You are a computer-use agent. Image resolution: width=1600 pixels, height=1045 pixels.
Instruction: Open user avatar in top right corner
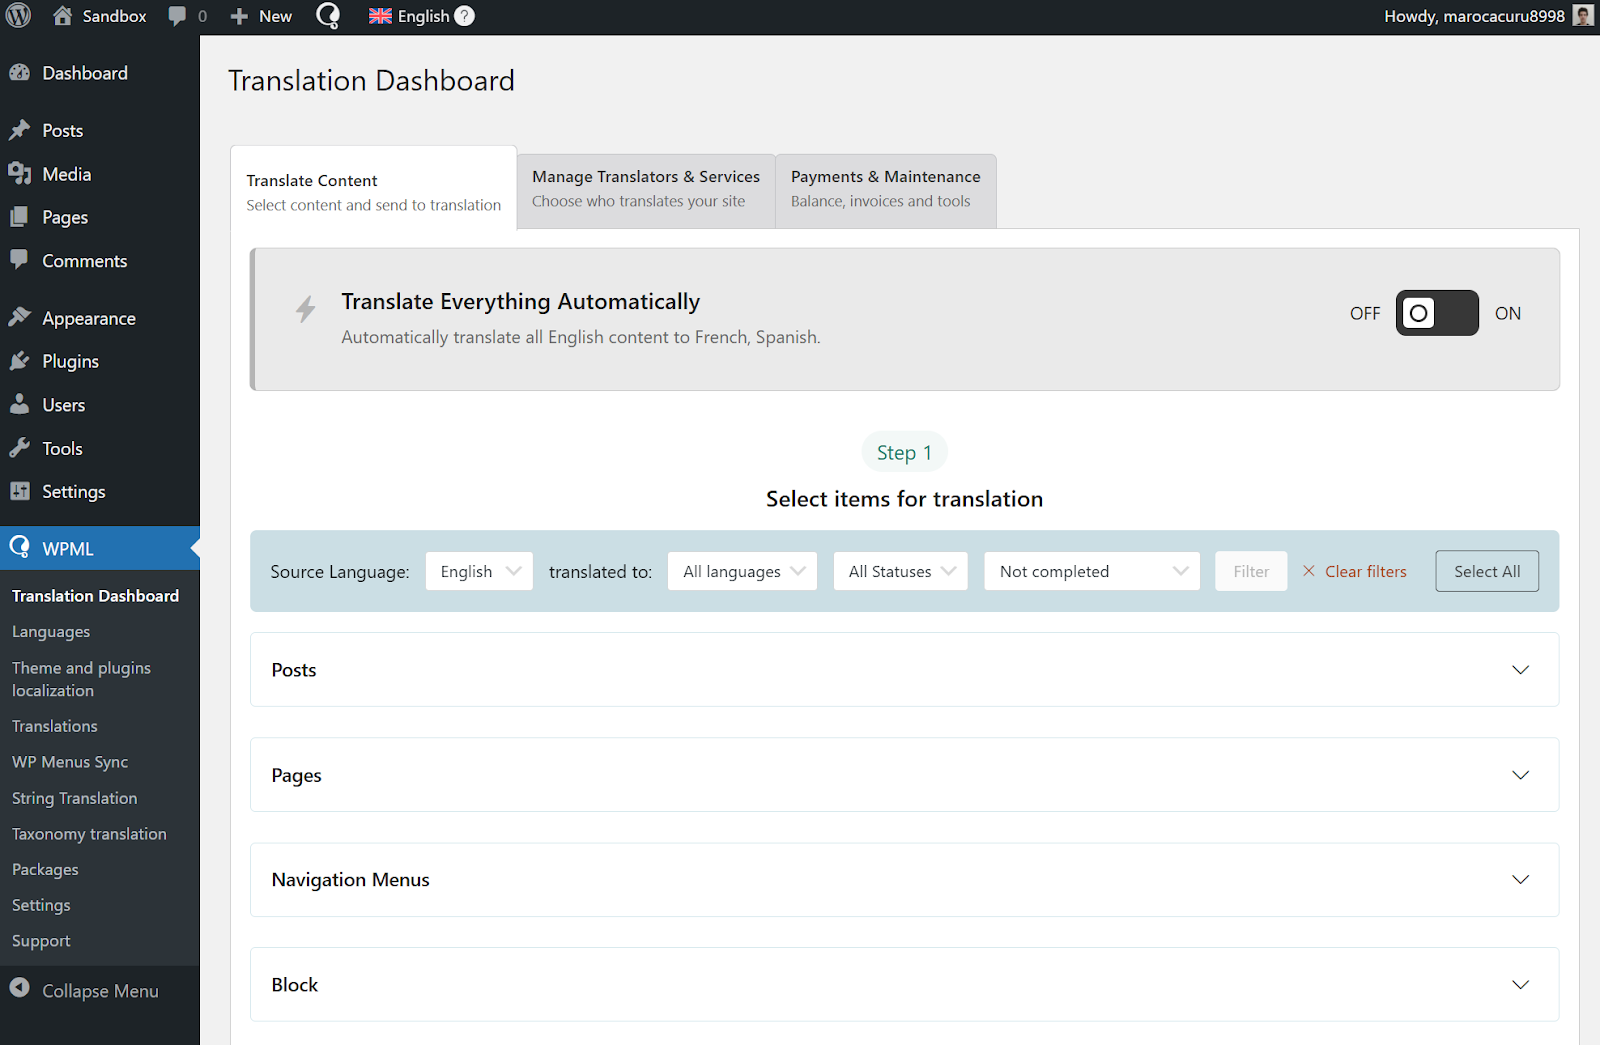click(x=1583, y=16)
